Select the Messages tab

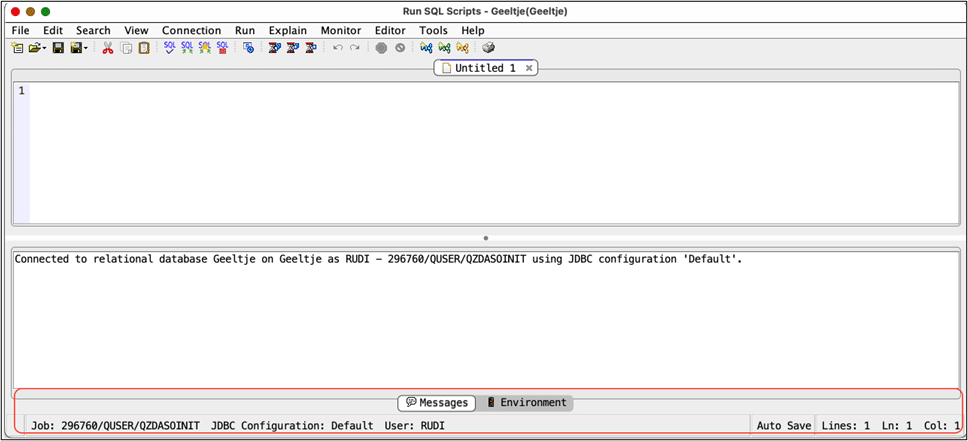point(436,402)
